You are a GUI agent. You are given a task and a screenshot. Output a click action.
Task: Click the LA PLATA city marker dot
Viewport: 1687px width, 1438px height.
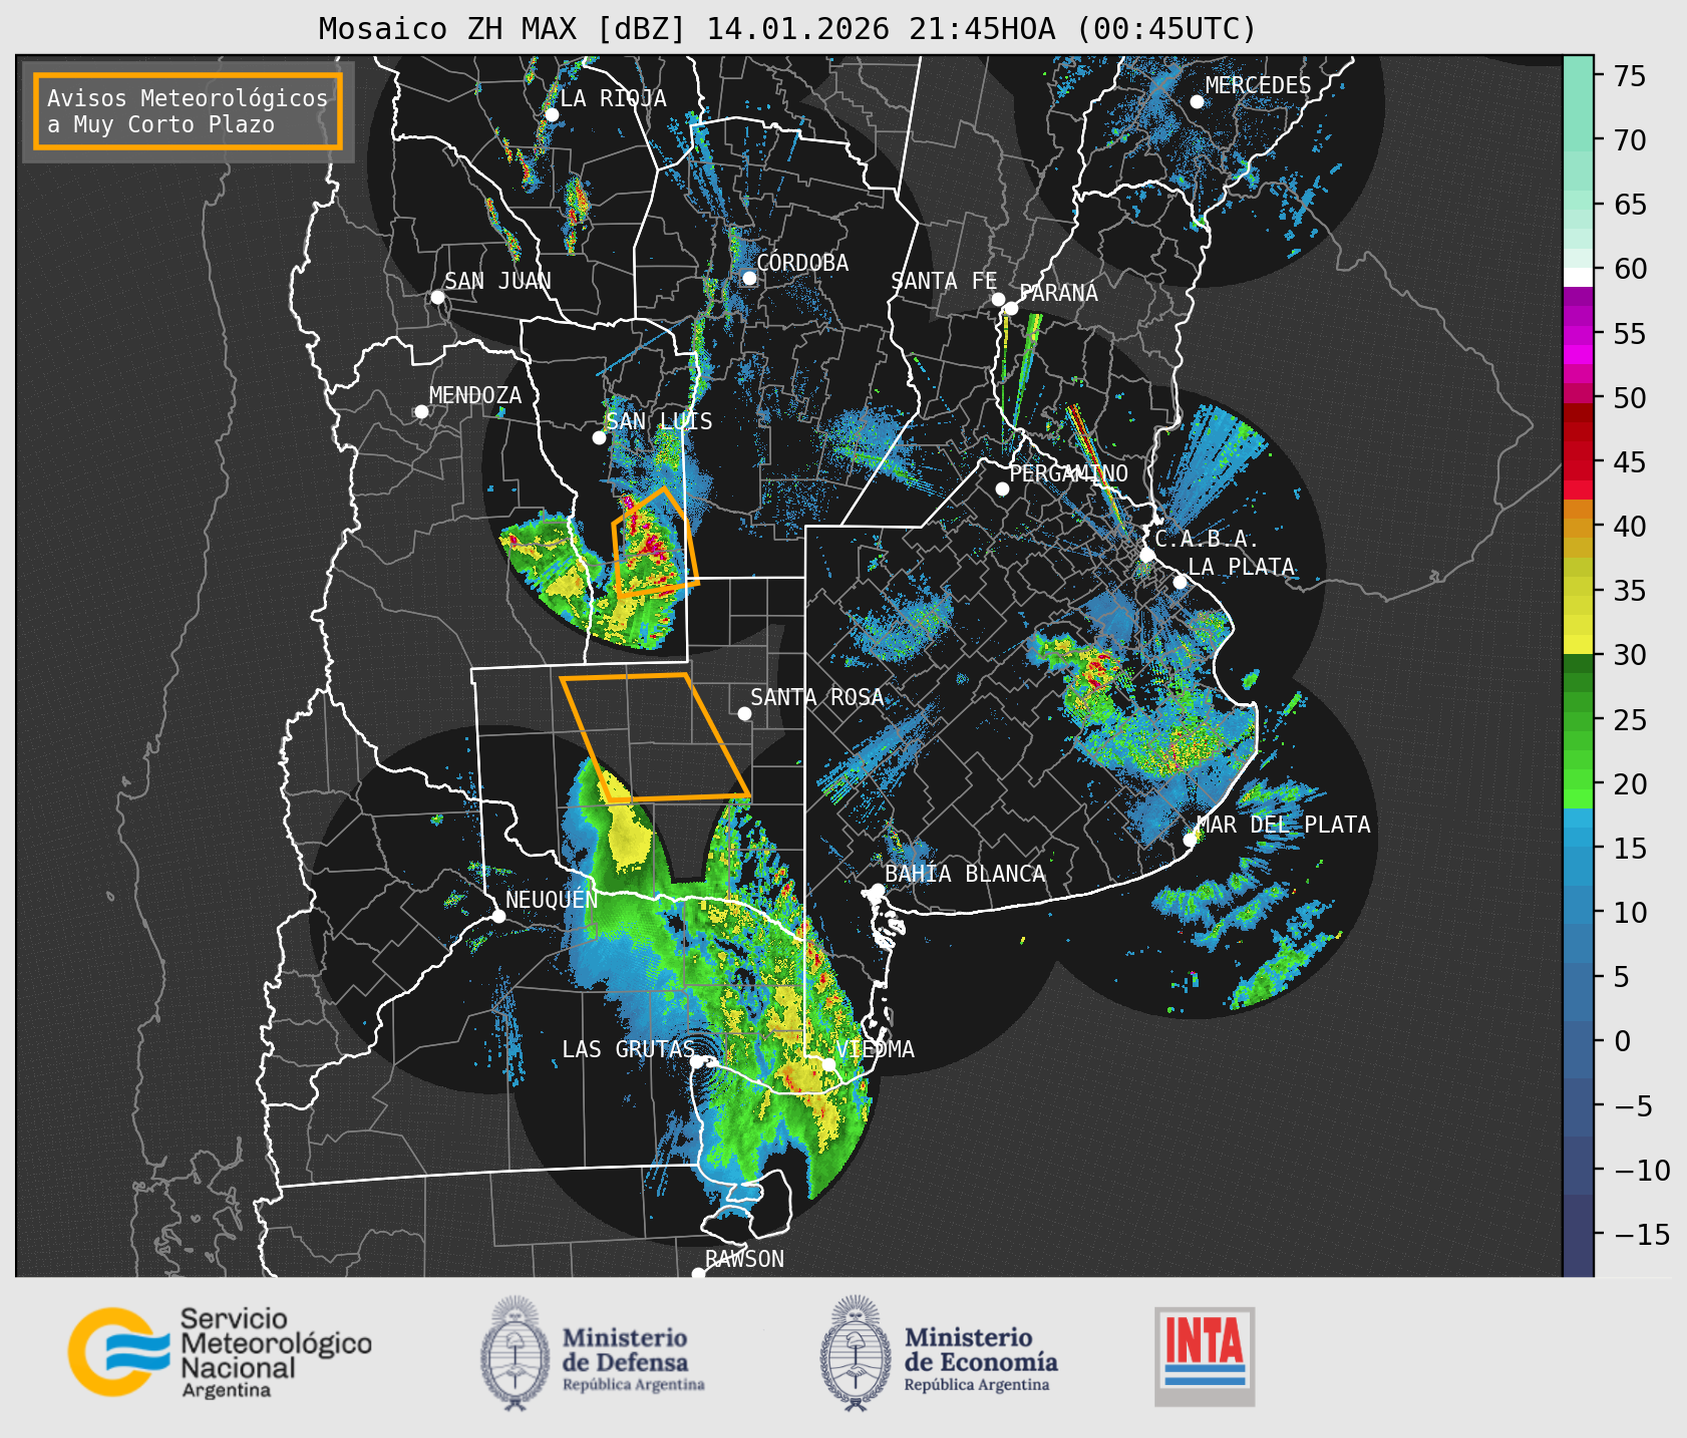(1180, 582)
